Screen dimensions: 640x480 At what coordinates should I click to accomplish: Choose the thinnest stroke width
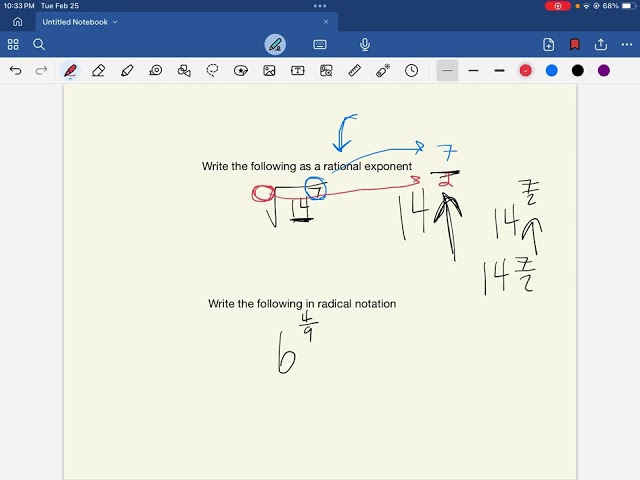point(447,71)
